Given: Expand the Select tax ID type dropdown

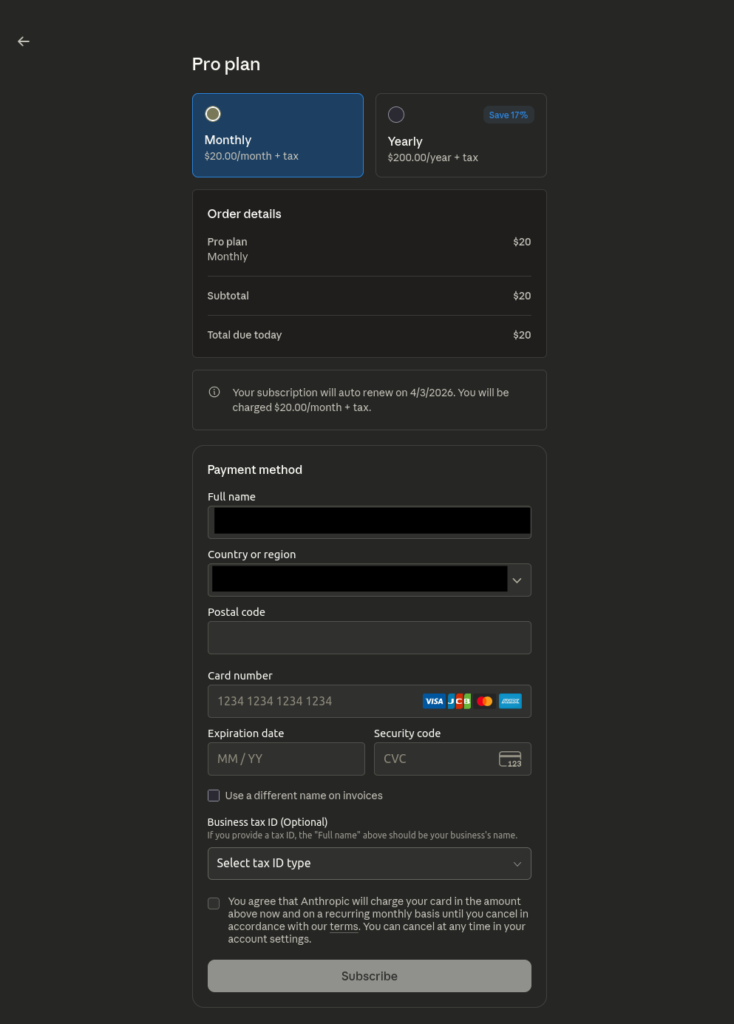Looking at the screenshot, I should click(x=369, y=863).
